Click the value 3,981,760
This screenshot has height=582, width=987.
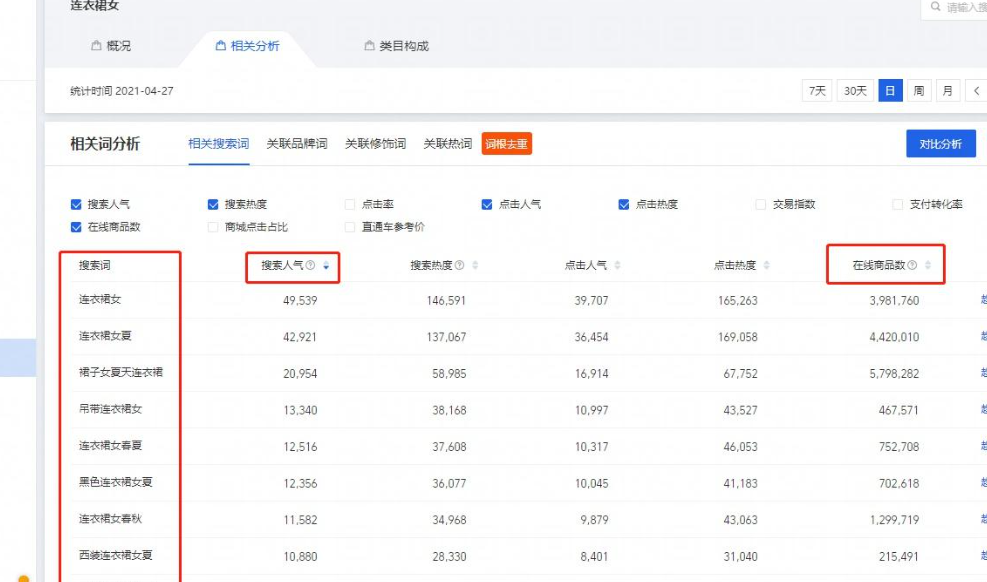[894, 301]
